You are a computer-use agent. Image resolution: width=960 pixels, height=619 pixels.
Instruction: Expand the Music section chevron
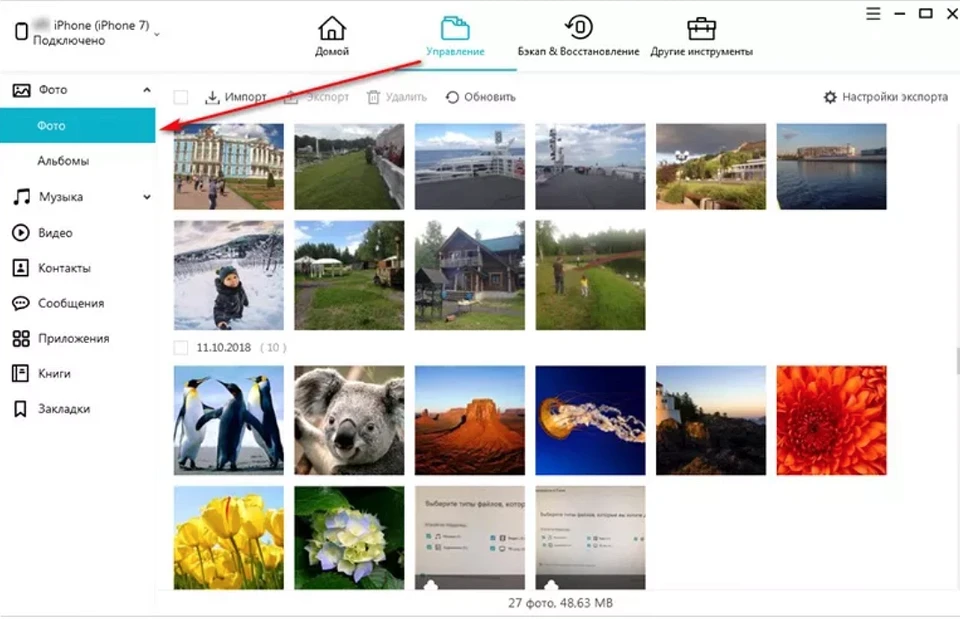(x=147, y=197)
